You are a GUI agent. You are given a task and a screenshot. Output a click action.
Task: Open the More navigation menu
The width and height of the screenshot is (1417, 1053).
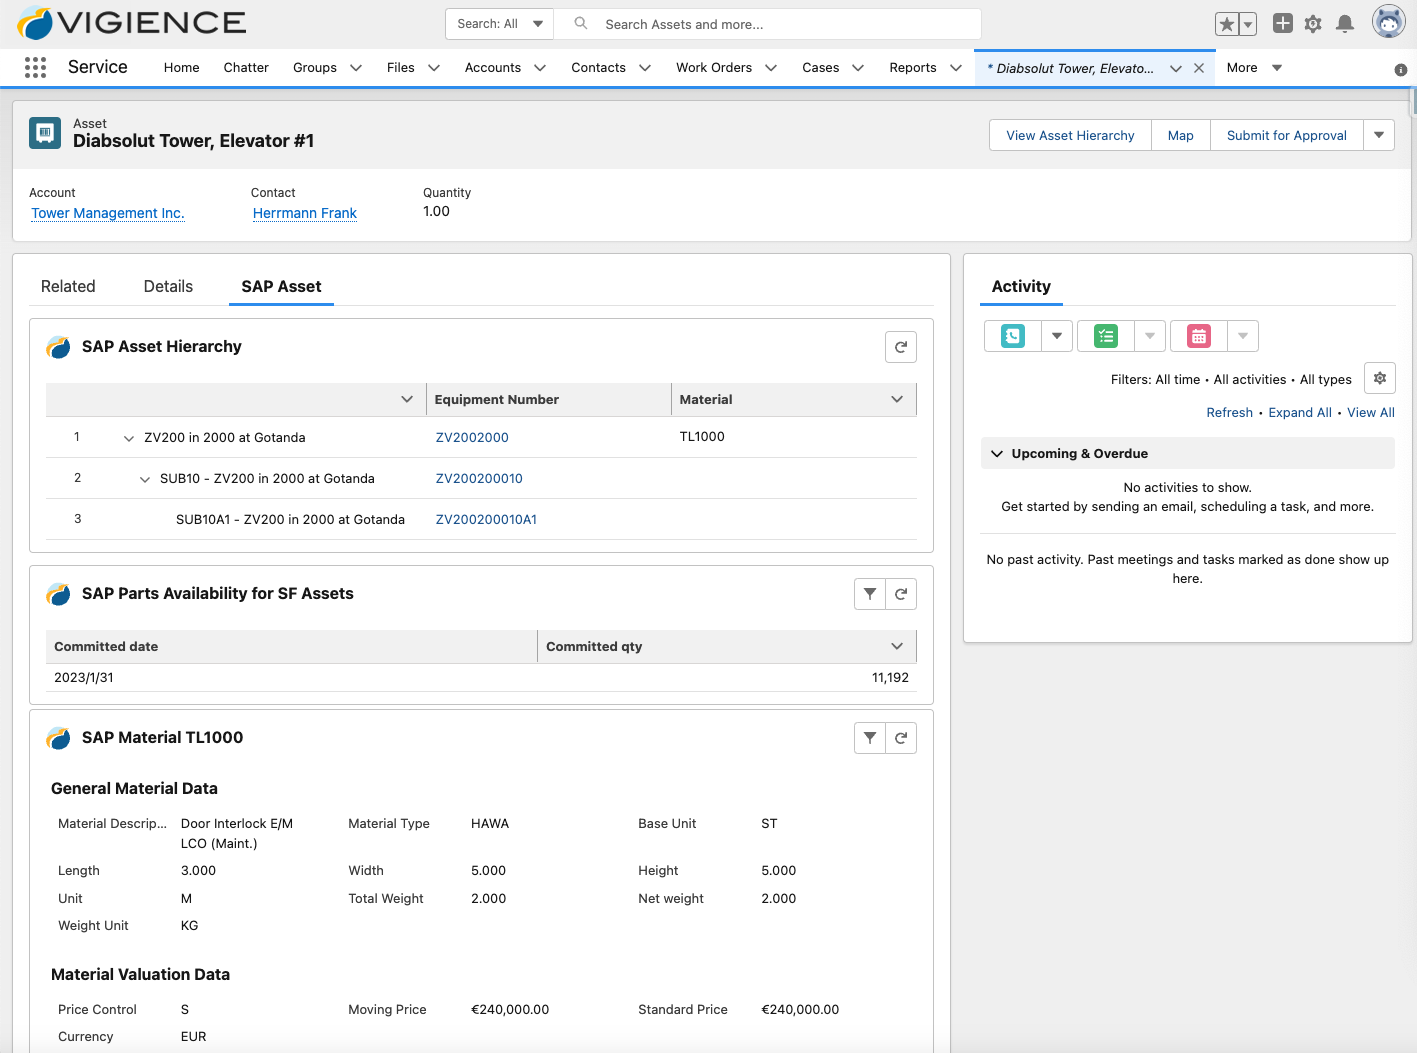(1254, 68)
